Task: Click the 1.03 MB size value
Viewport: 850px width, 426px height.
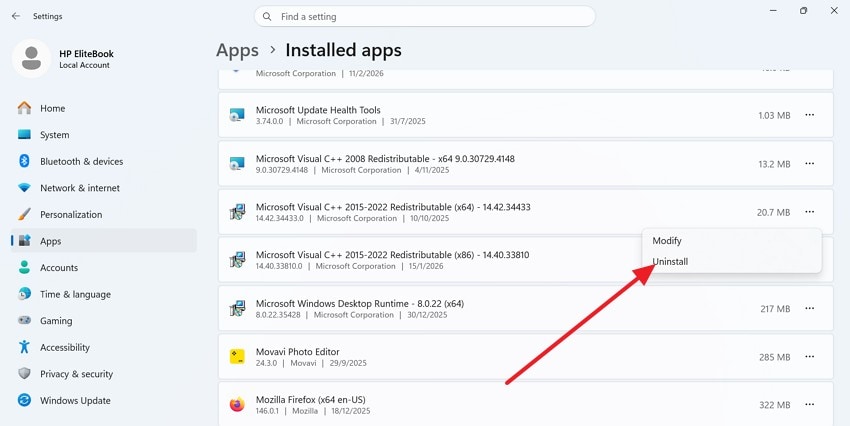Action: (x=774, y=115)
